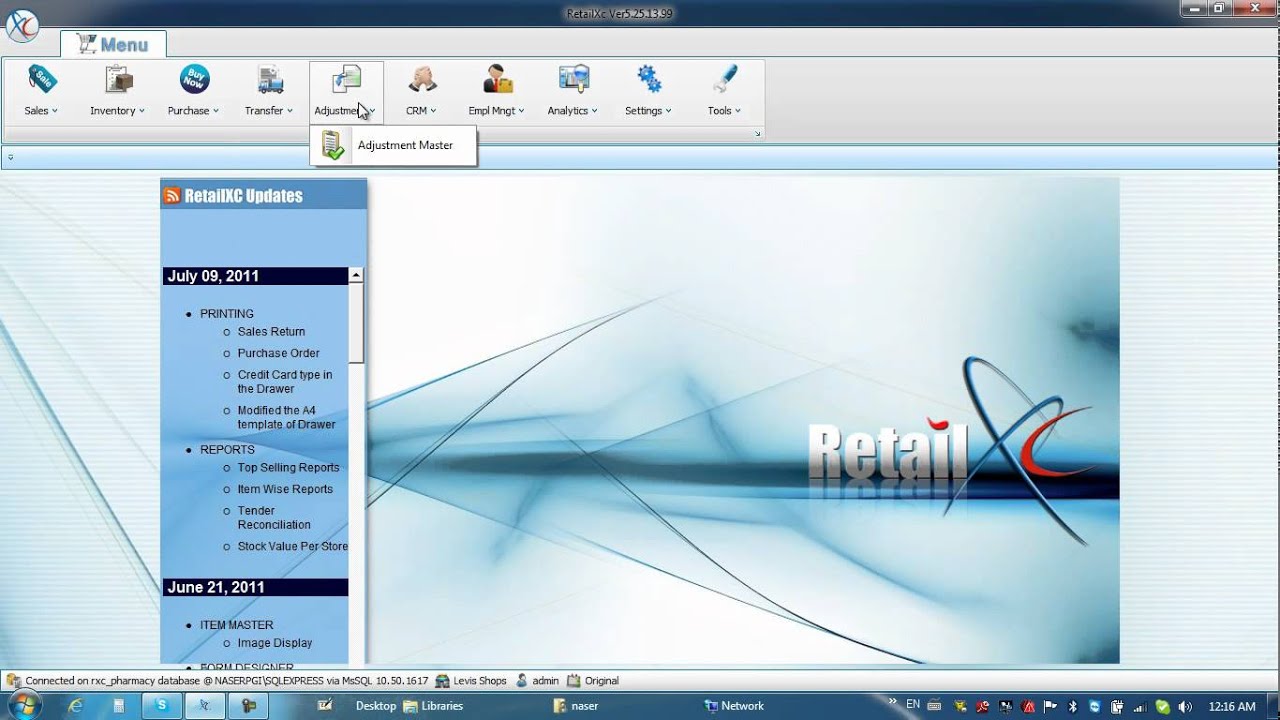
Task: Click the RetailXC Updates panel header
Action: tap(264, 195)
